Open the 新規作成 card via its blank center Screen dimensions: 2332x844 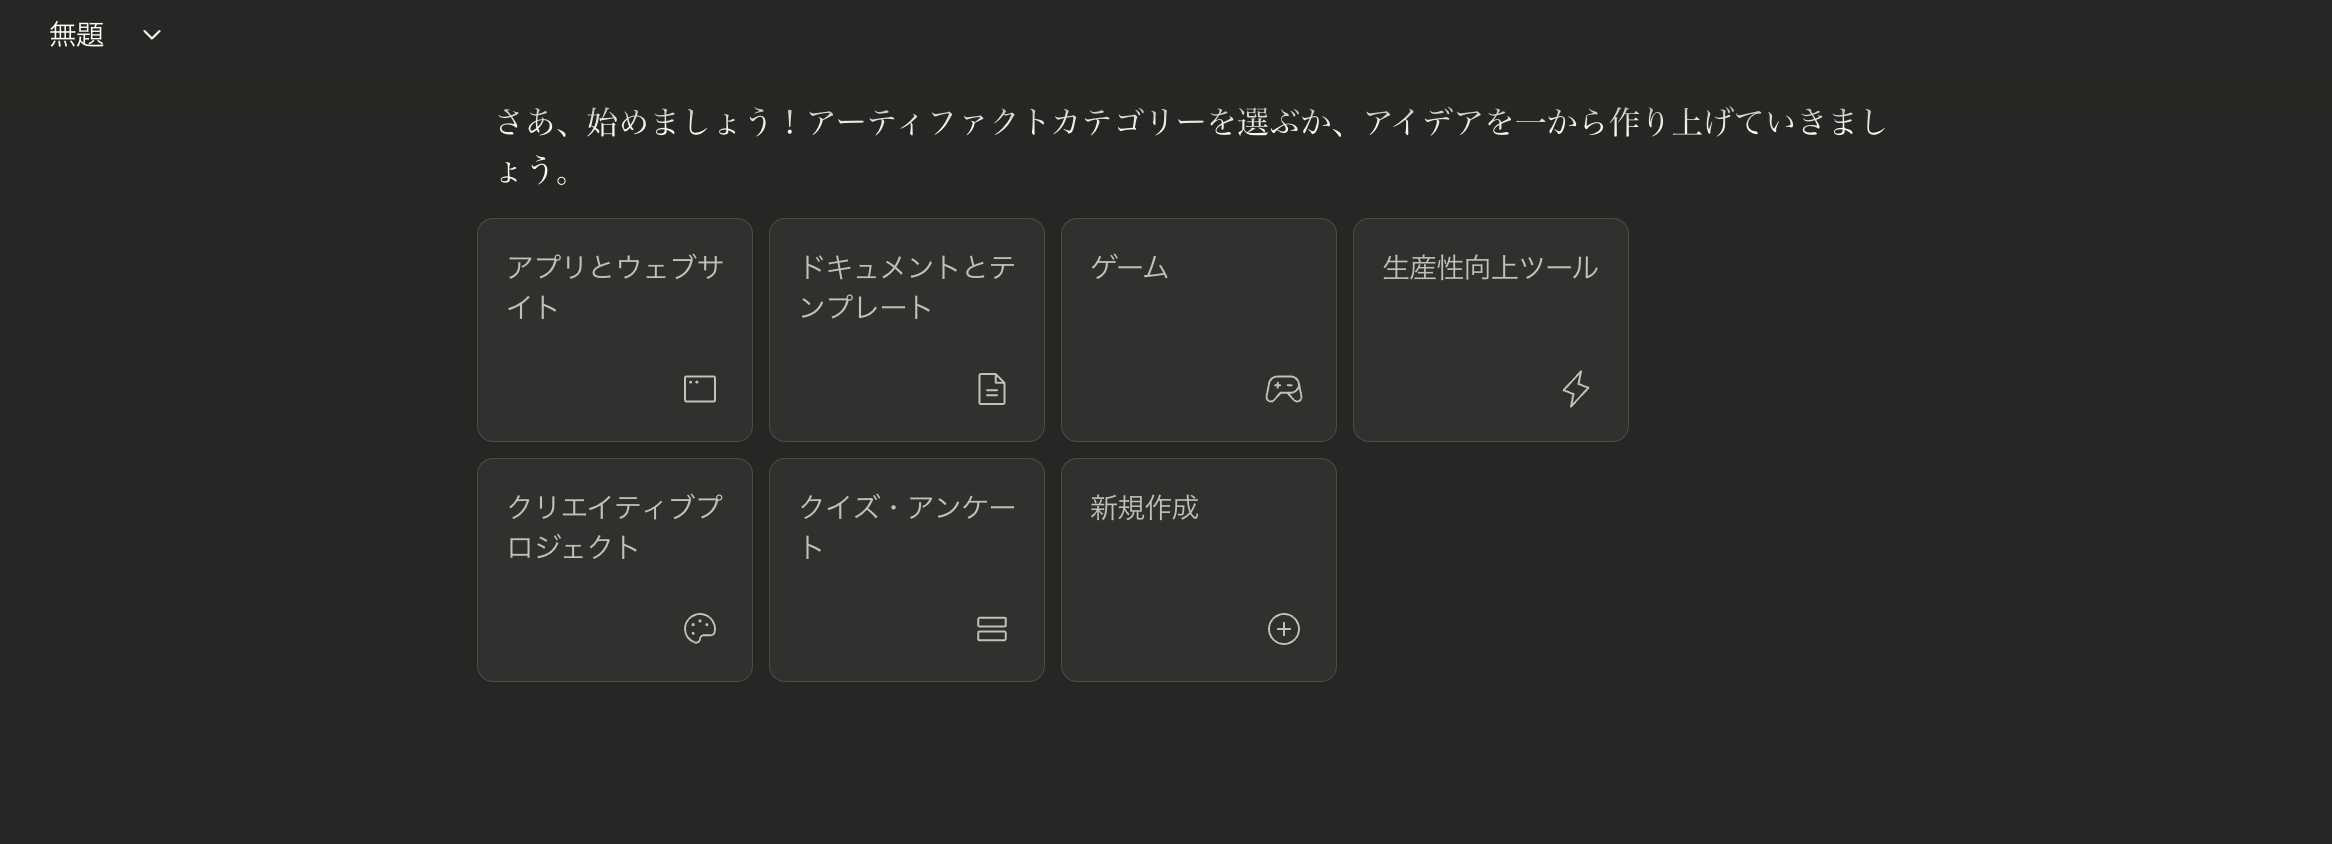coord(1199,570)
